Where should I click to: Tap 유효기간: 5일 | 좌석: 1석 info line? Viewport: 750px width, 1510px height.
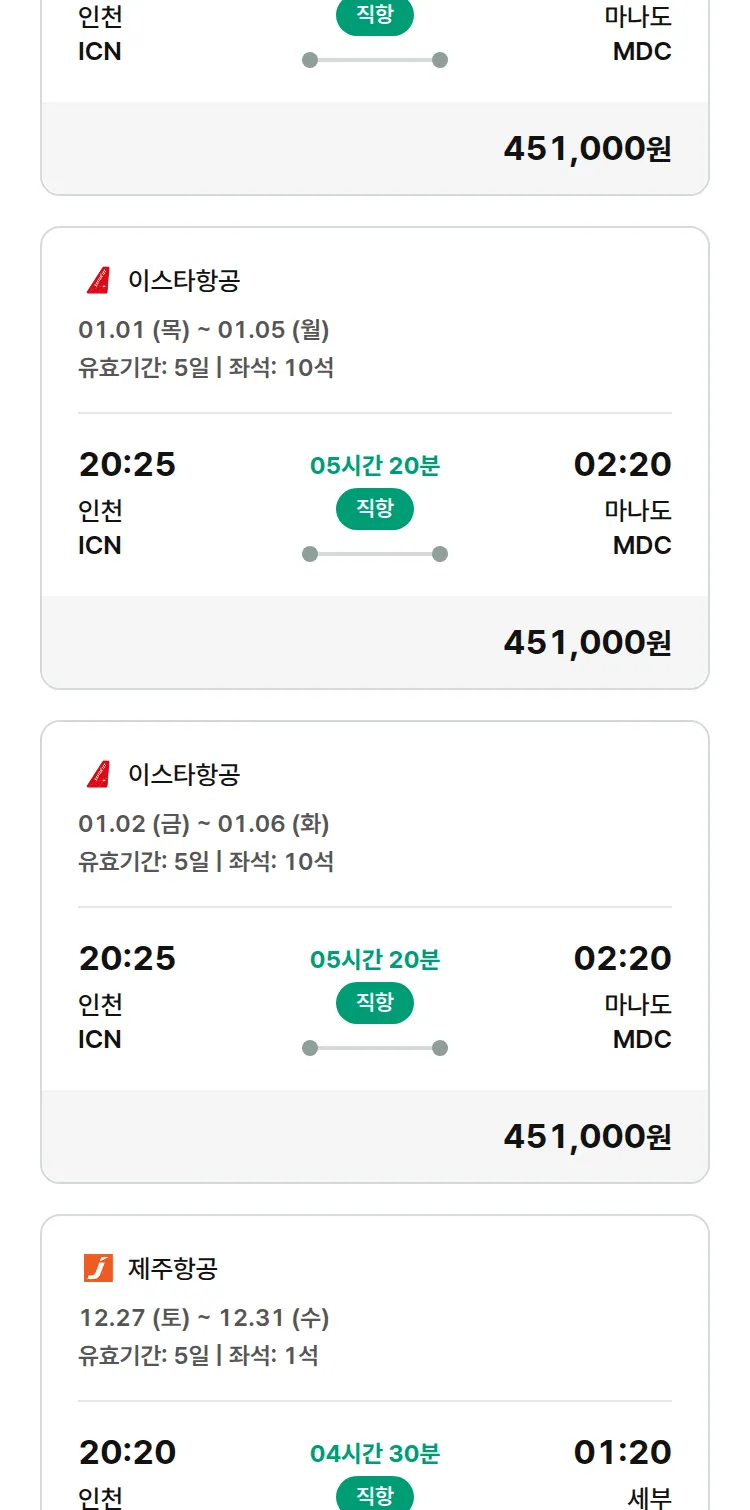(198, 1356)
